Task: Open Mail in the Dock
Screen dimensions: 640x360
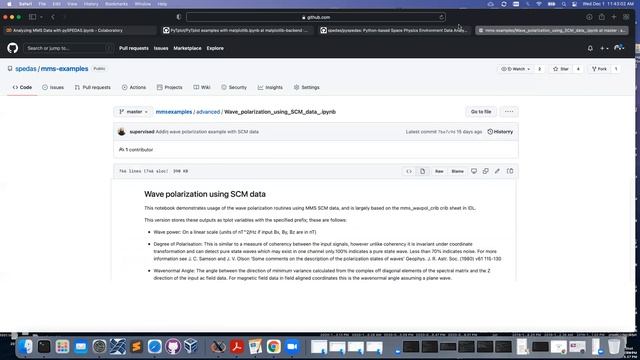Action: pos(81,347)
